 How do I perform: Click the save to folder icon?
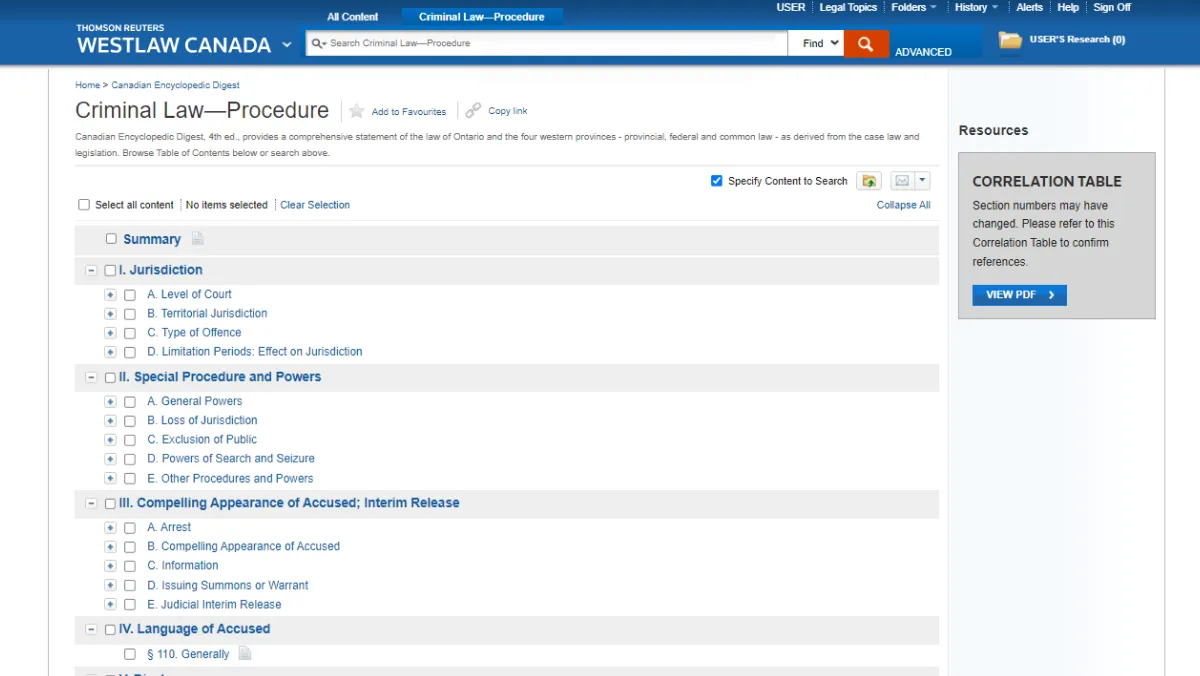click(x=868, y=181)
